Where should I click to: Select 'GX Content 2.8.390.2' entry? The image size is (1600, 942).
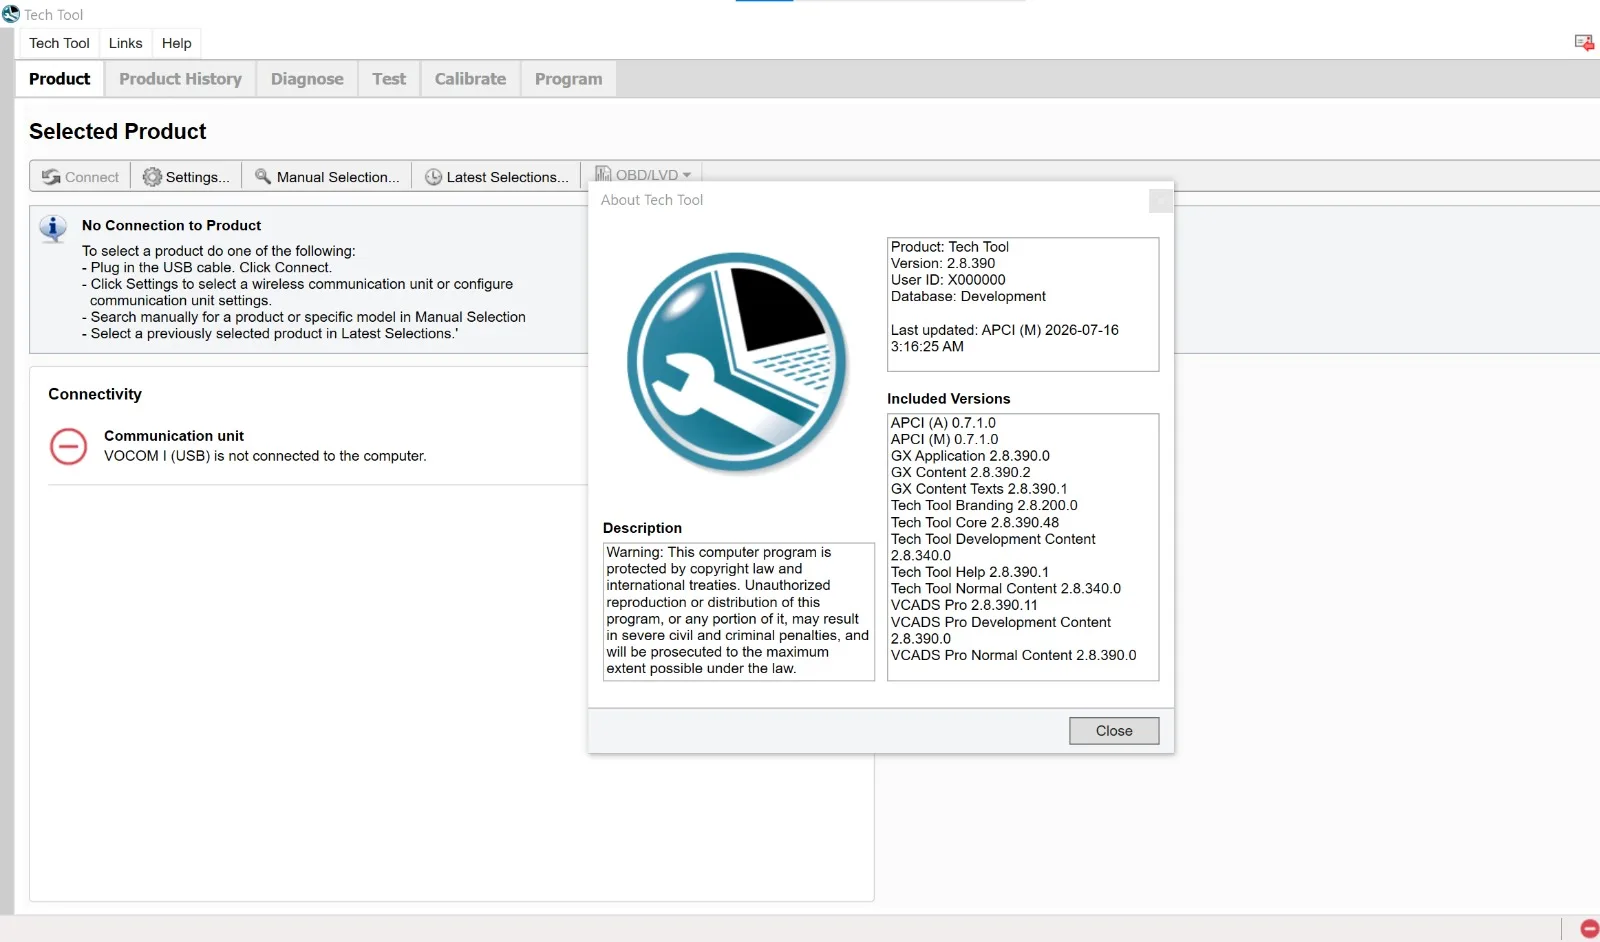[960, 473]
